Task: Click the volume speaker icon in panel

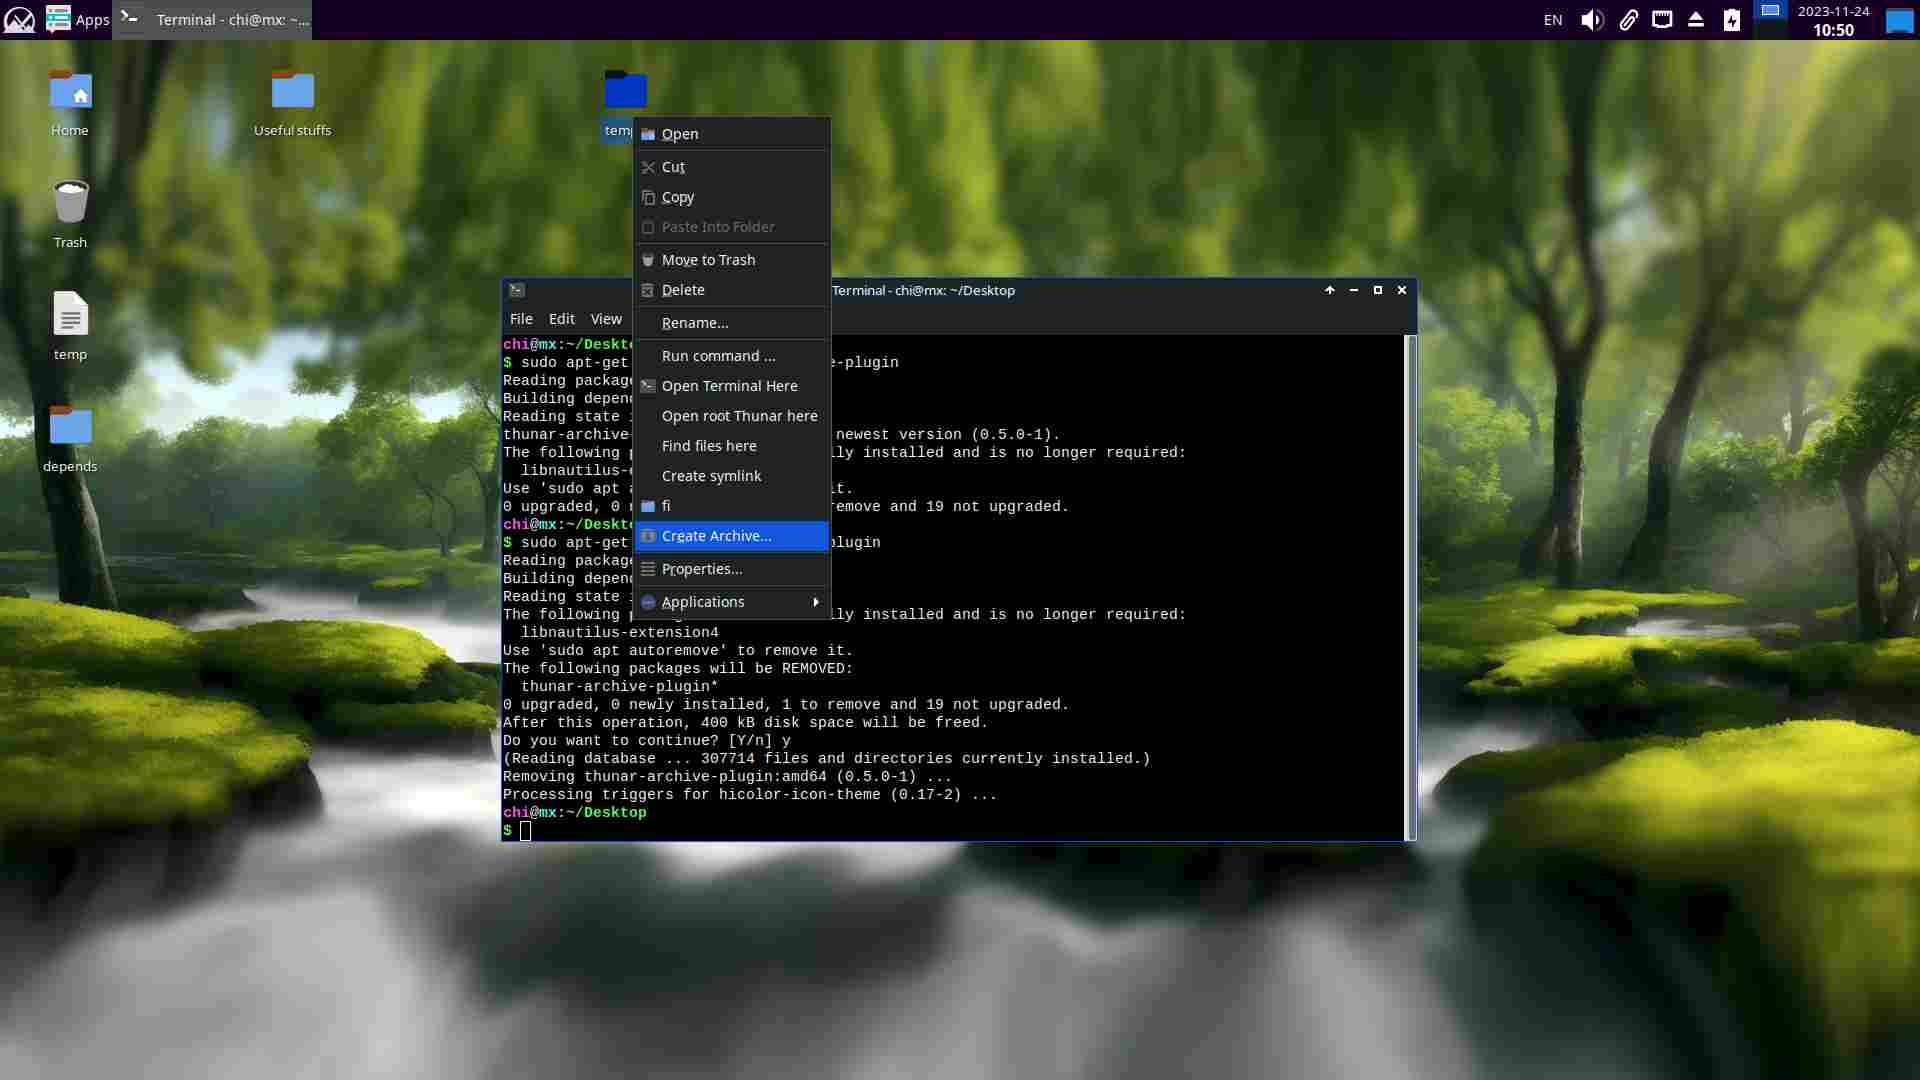Action: pyautogui.click(x=1592, y=20)
